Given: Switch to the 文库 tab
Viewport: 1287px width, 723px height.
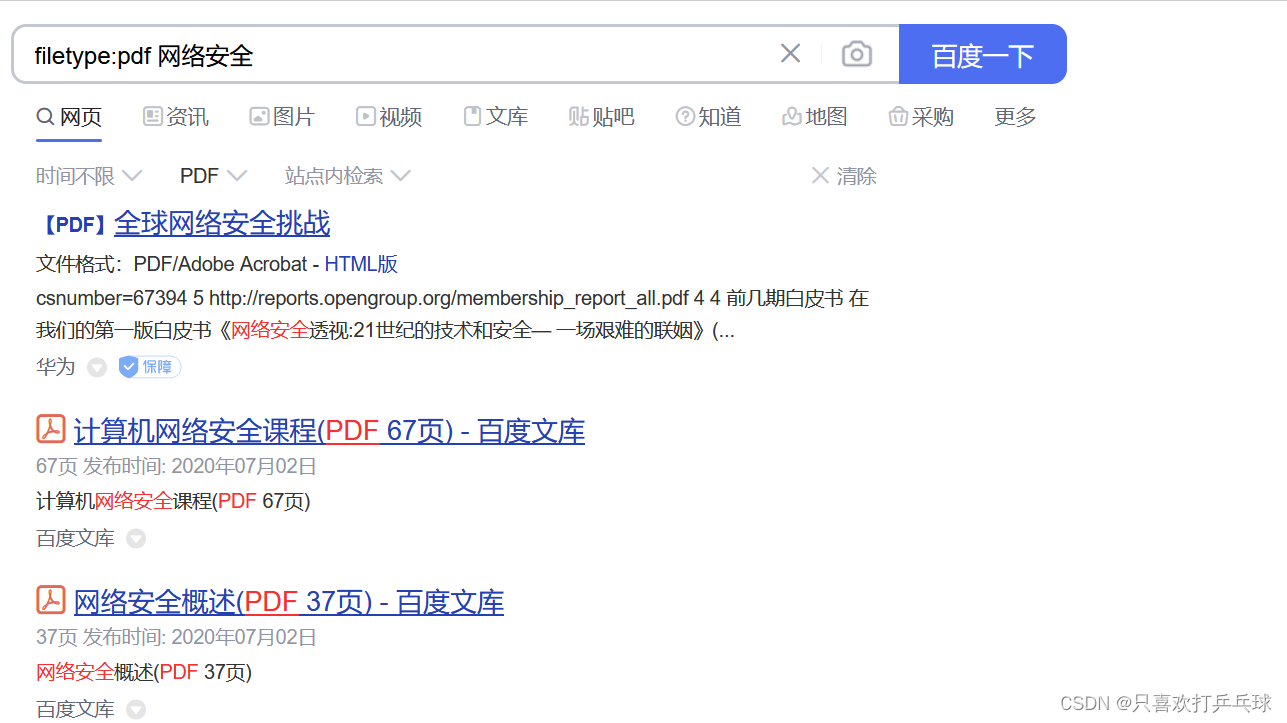Looking at the screenshot, I should coord(496,117).
